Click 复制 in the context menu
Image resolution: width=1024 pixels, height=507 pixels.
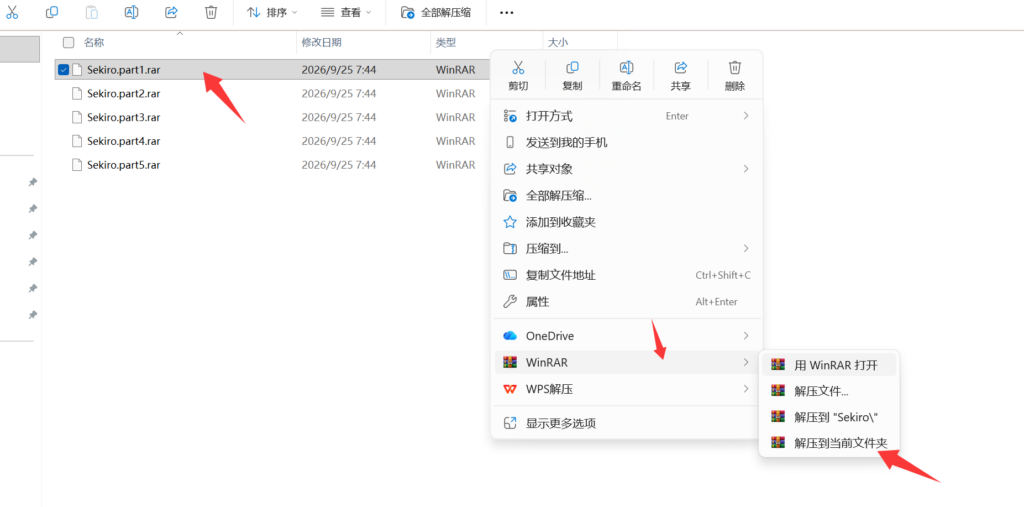click(572, 75)
